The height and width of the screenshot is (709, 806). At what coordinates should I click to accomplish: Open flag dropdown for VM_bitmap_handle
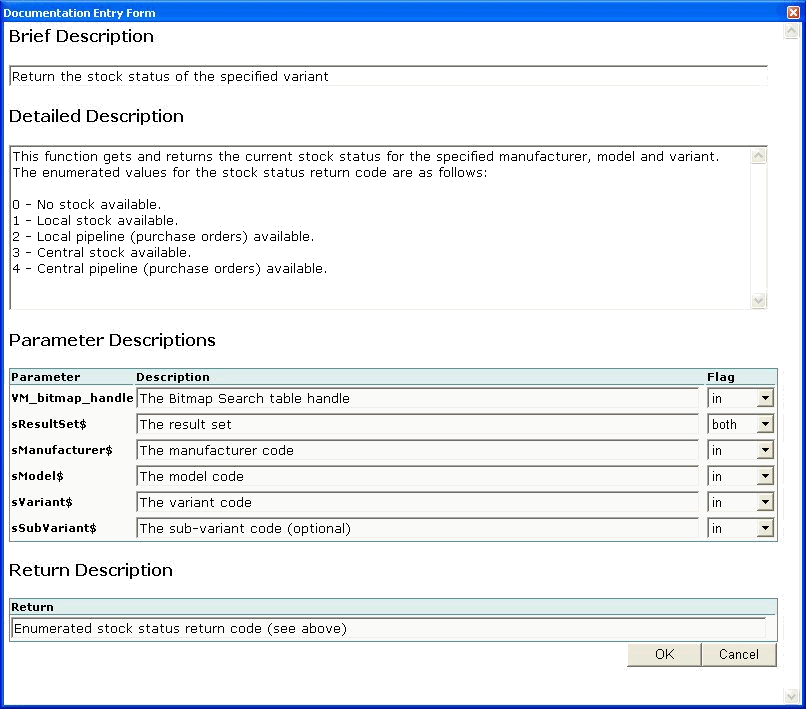click(765, 398)
